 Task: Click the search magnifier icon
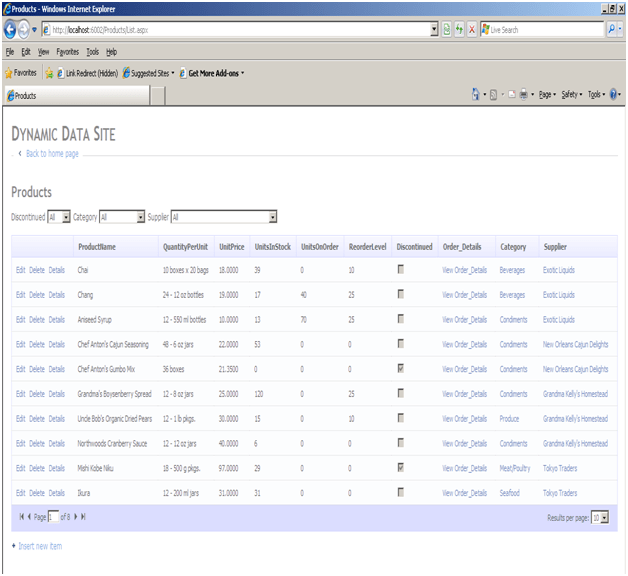[613, 30]
